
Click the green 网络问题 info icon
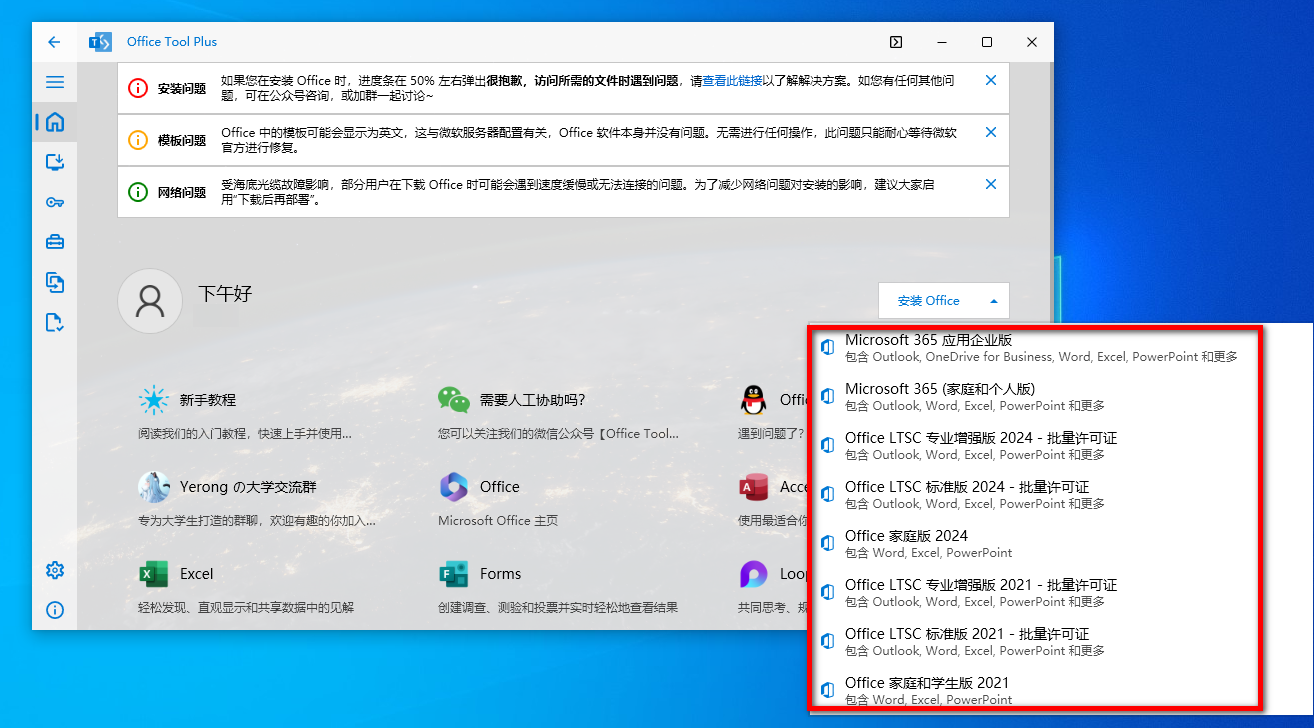(x=138, y=192)
